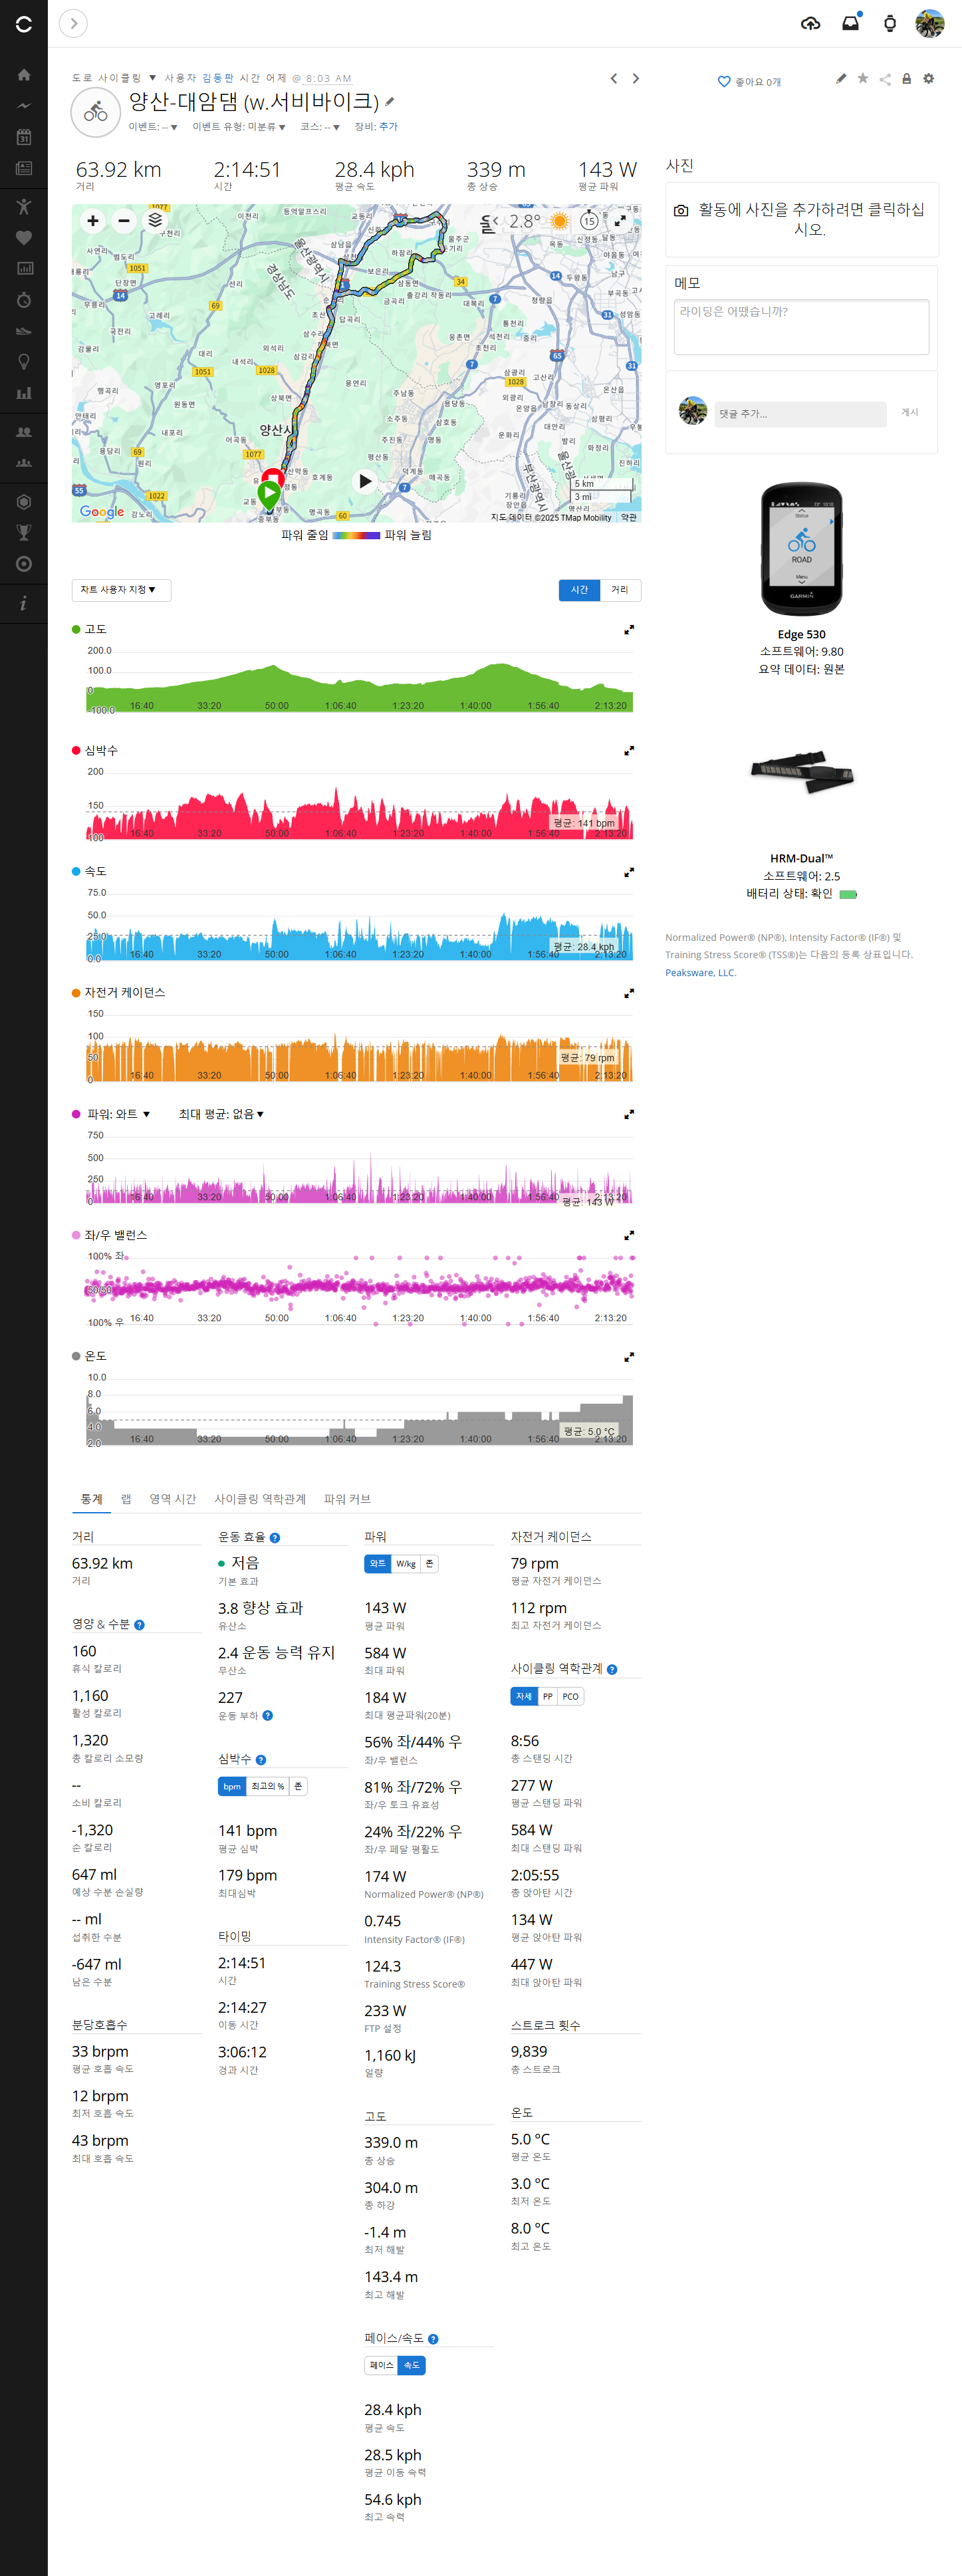
Task: Select 최고의 % in heart rate toggle
Action: click(267, 1786)
